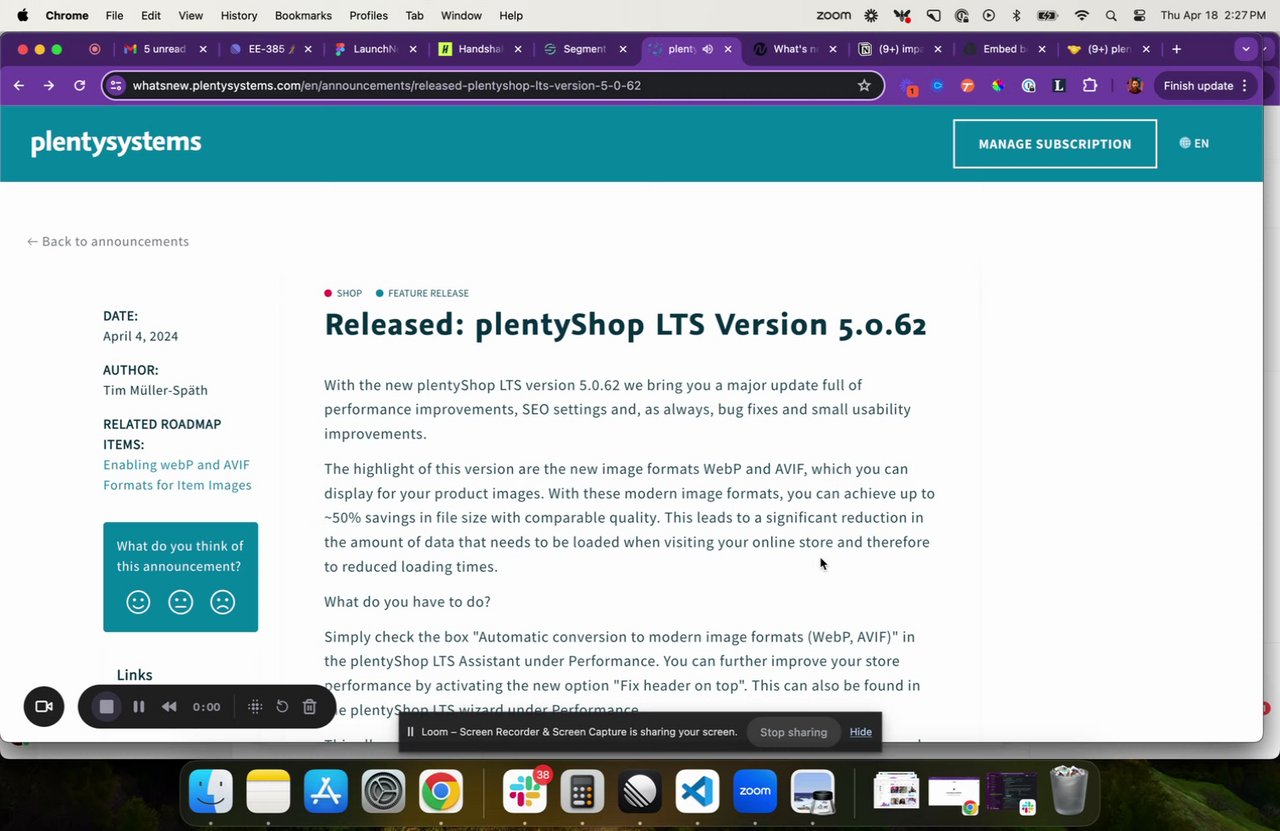Open the History menu
The width and height of the screenshot is (1280, 831).
click(238, 16)
